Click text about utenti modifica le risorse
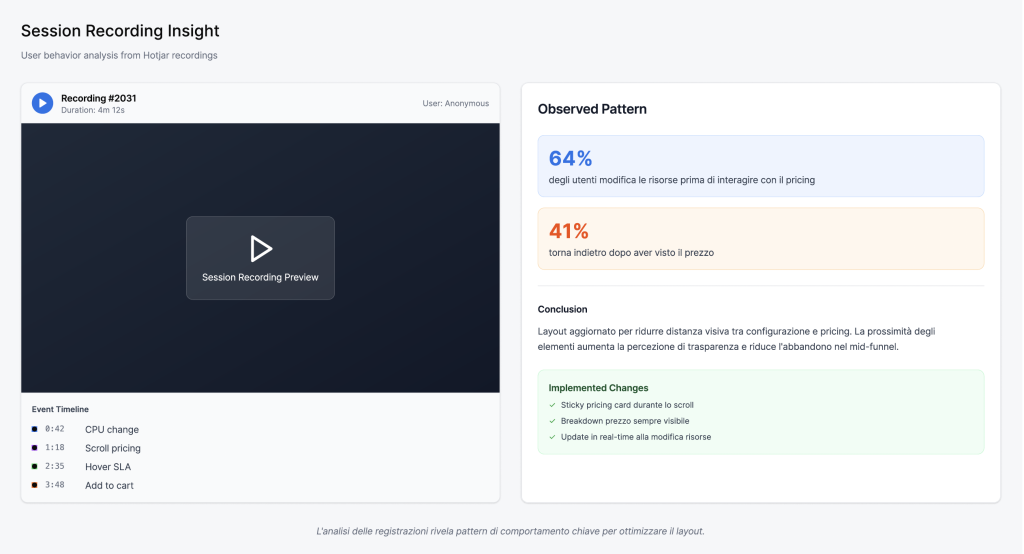This screenshot has height=554, width=1024. pos(682,180)
